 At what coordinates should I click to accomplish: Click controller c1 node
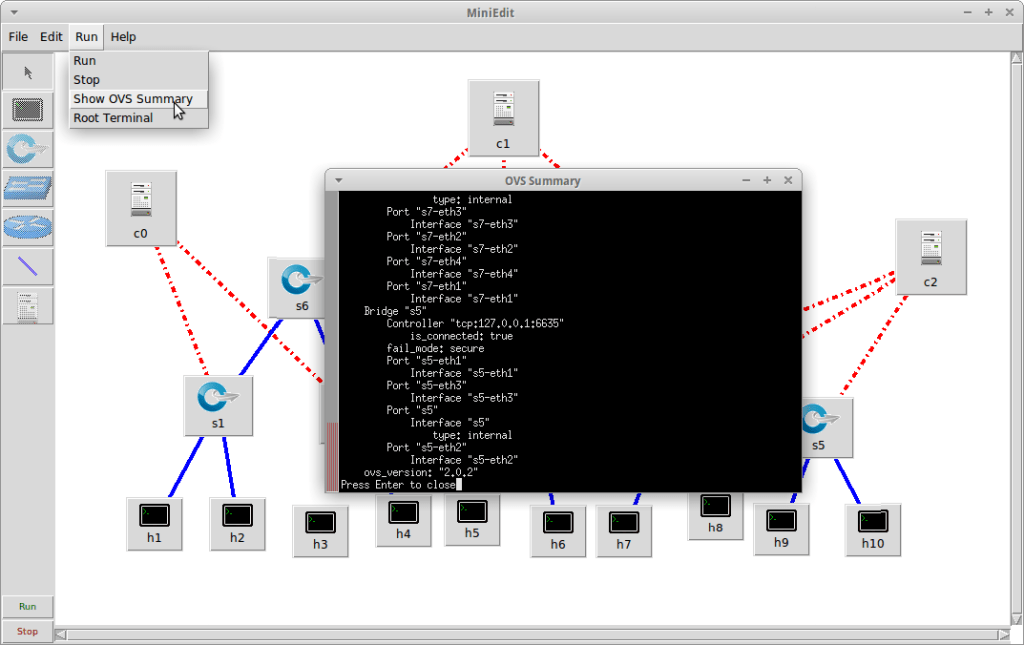pyautogui.click(x=504, y=118)
